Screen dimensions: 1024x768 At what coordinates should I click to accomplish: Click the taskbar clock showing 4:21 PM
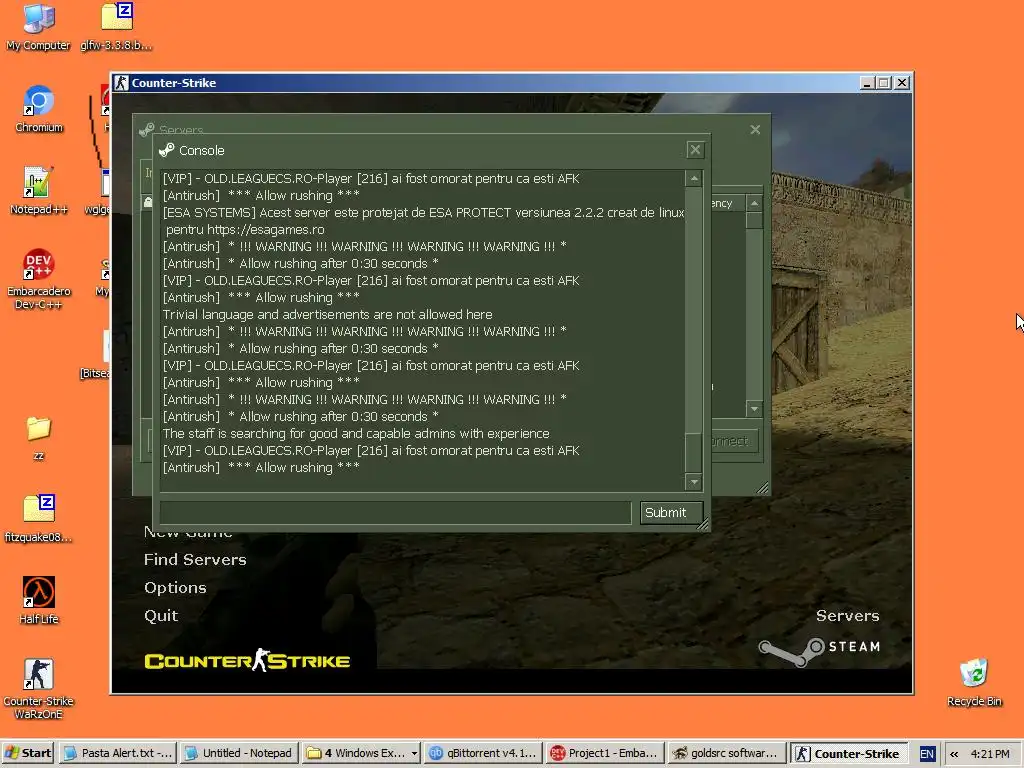tap(990, 754)
